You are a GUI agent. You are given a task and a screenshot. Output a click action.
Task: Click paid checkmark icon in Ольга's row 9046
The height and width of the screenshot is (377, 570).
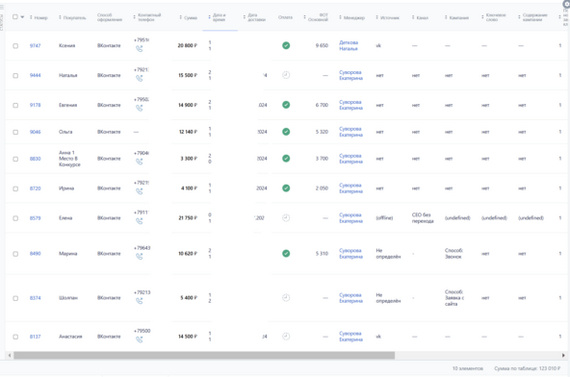tap(286, 132)
